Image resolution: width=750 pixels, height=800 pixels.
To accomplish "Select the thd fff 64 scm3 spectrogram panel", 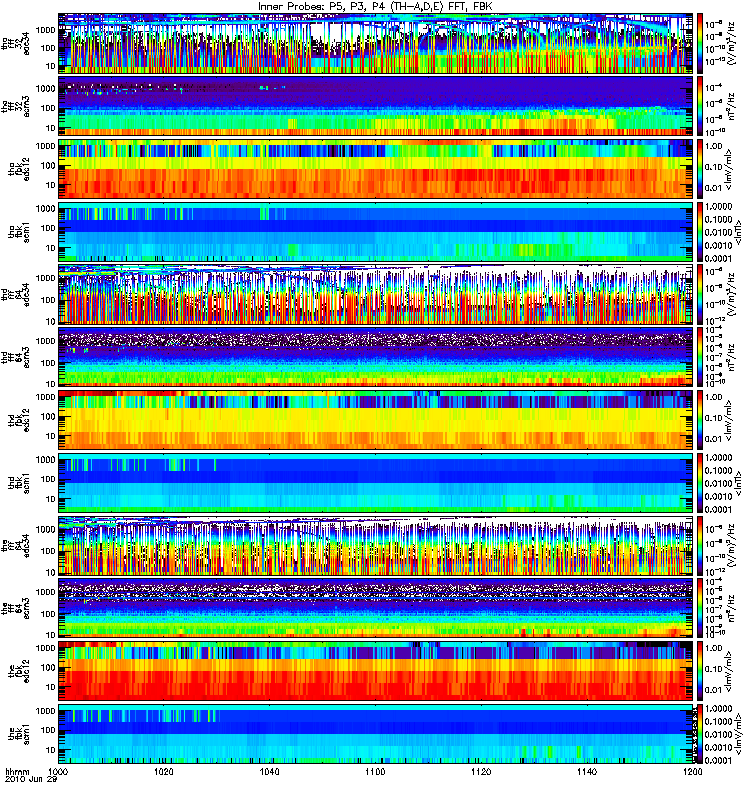I will pos(376,357).
